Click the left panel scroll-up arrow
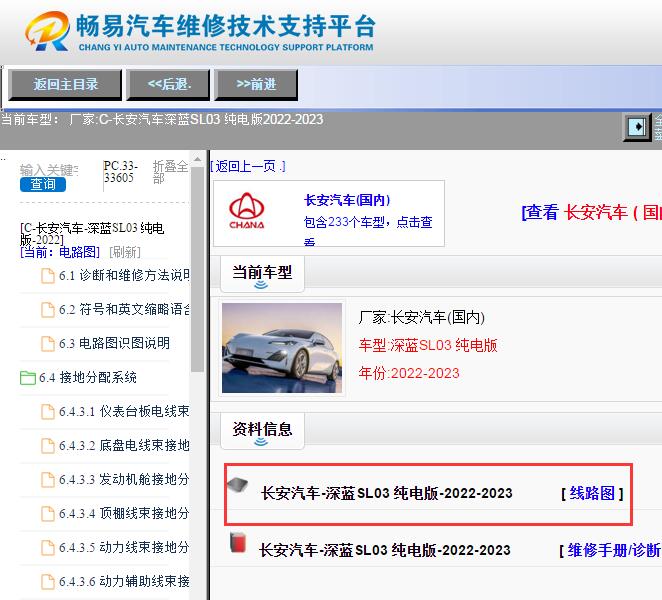 (x=197, y=160)
